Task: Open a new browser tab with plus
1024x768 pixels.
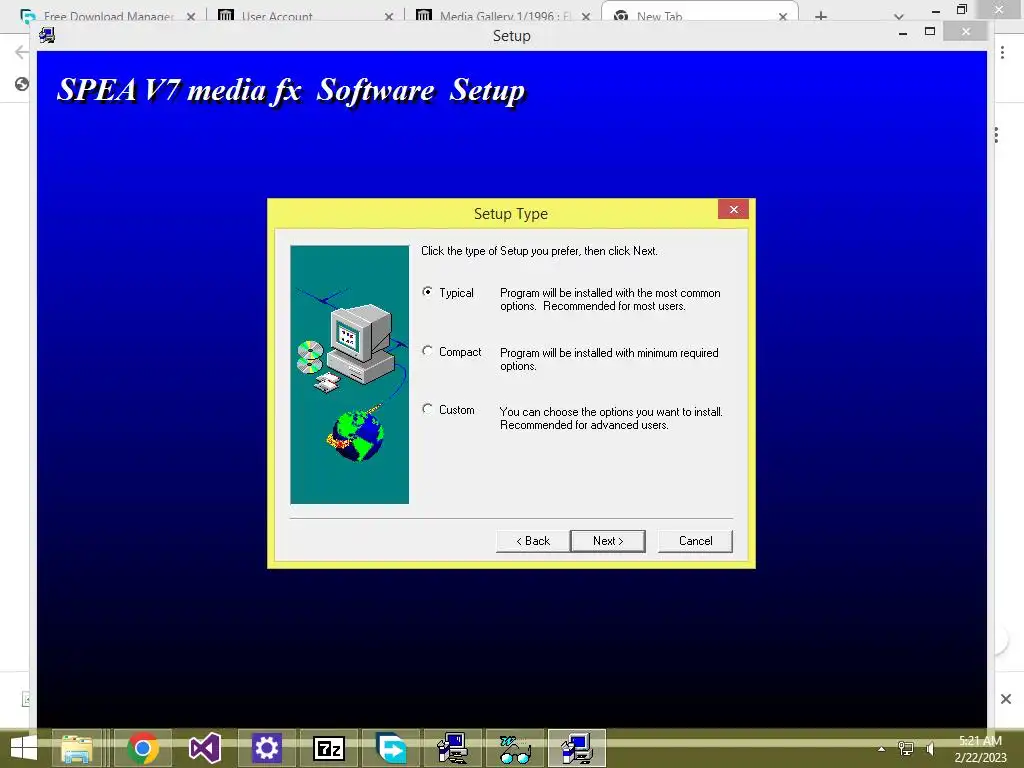Action: (821, 16)
